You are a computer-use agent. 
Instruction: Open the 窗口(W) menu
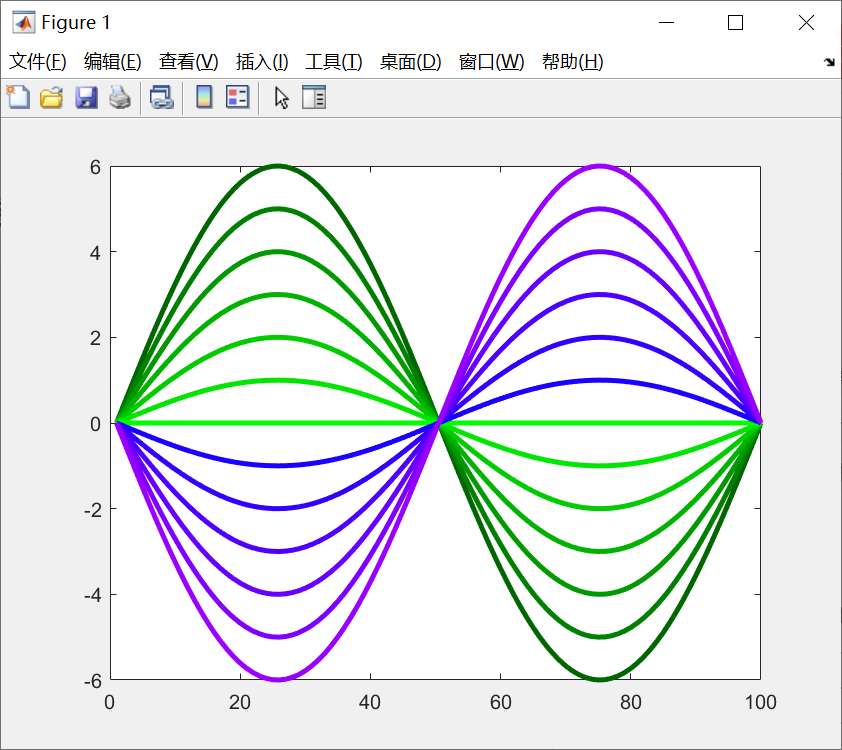(491, 62)
